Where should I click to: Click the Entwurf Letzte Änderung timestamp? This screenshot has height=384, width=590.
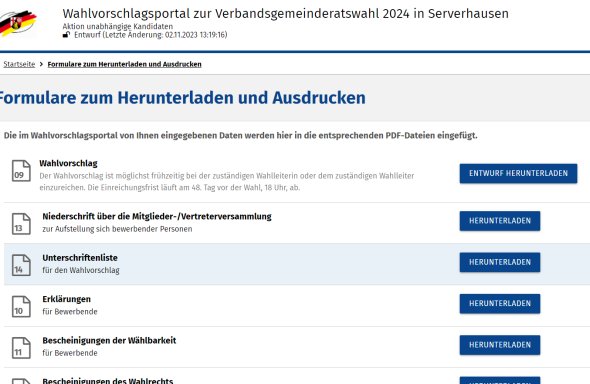point(151,35)
